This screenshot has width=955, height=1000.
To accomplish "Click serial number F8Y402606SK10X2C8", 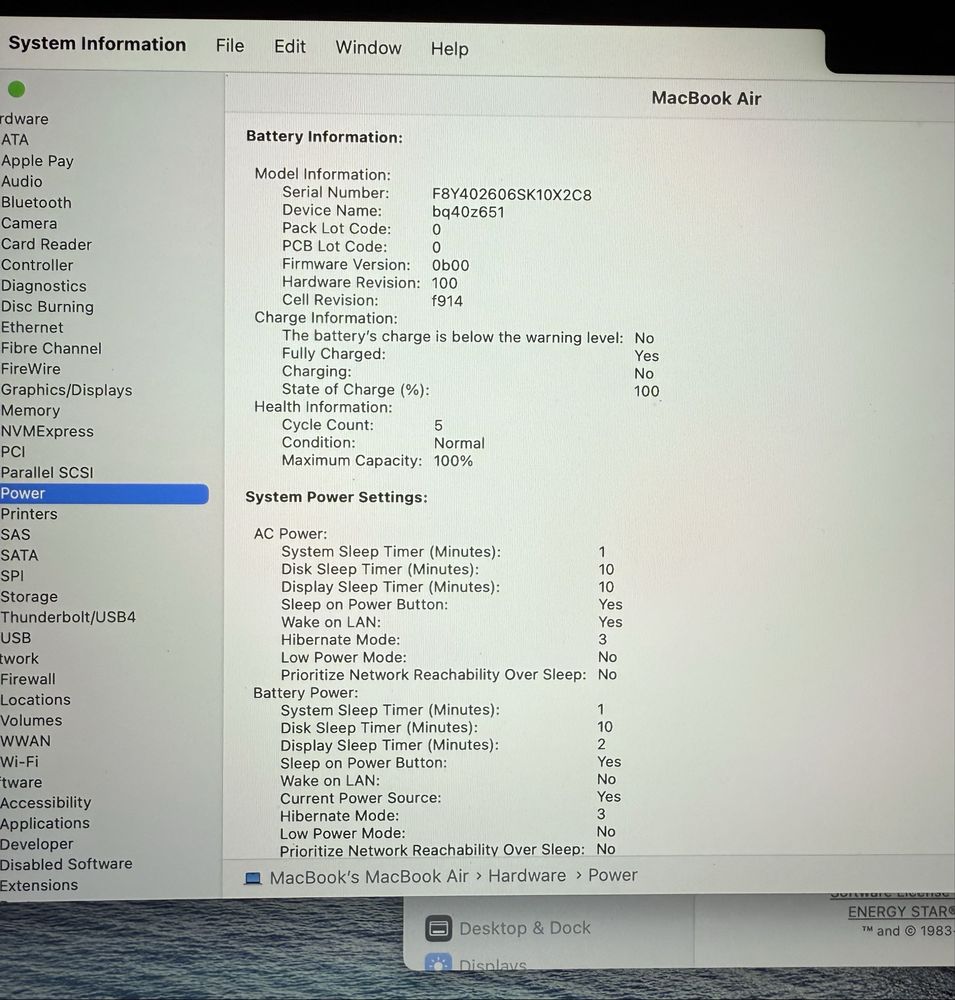I will 512,195.
